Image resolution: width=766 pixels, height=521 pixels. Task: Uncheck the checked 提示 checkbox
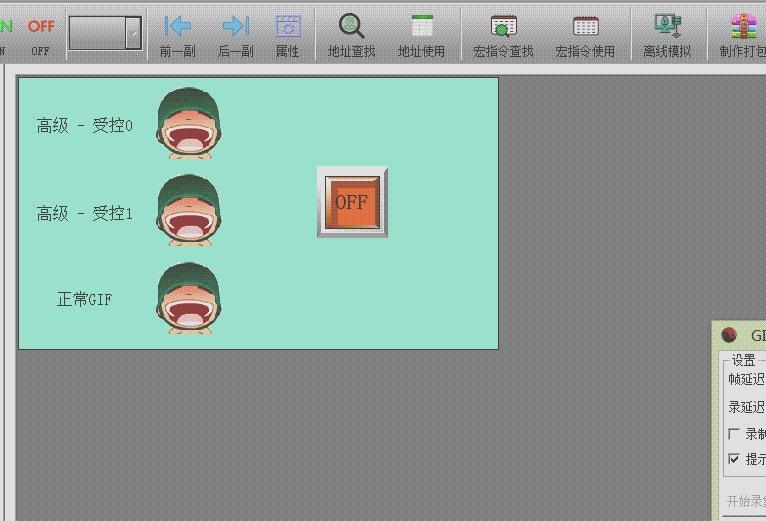click(735, 459)
